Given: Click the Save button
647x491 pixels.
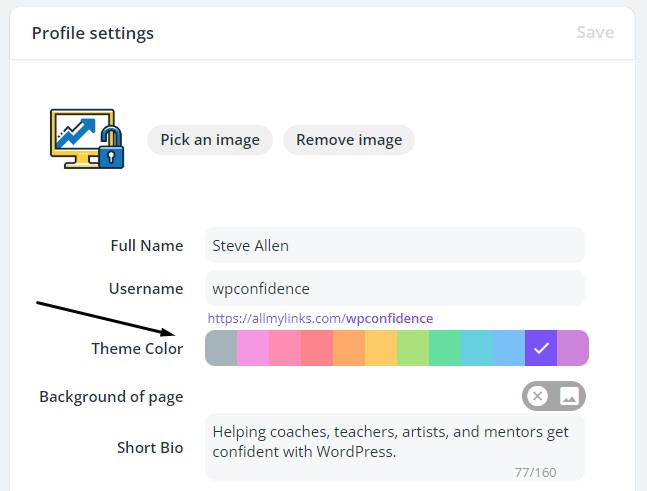Looking at the screenshot, I should [595, 32].
